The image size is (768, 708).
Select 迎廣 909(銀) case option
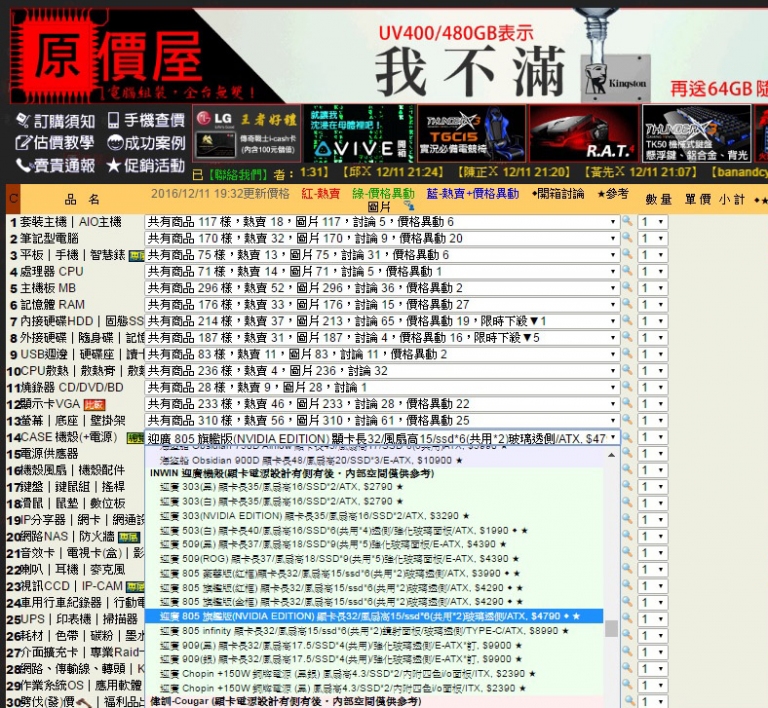[x=374, y=660]
